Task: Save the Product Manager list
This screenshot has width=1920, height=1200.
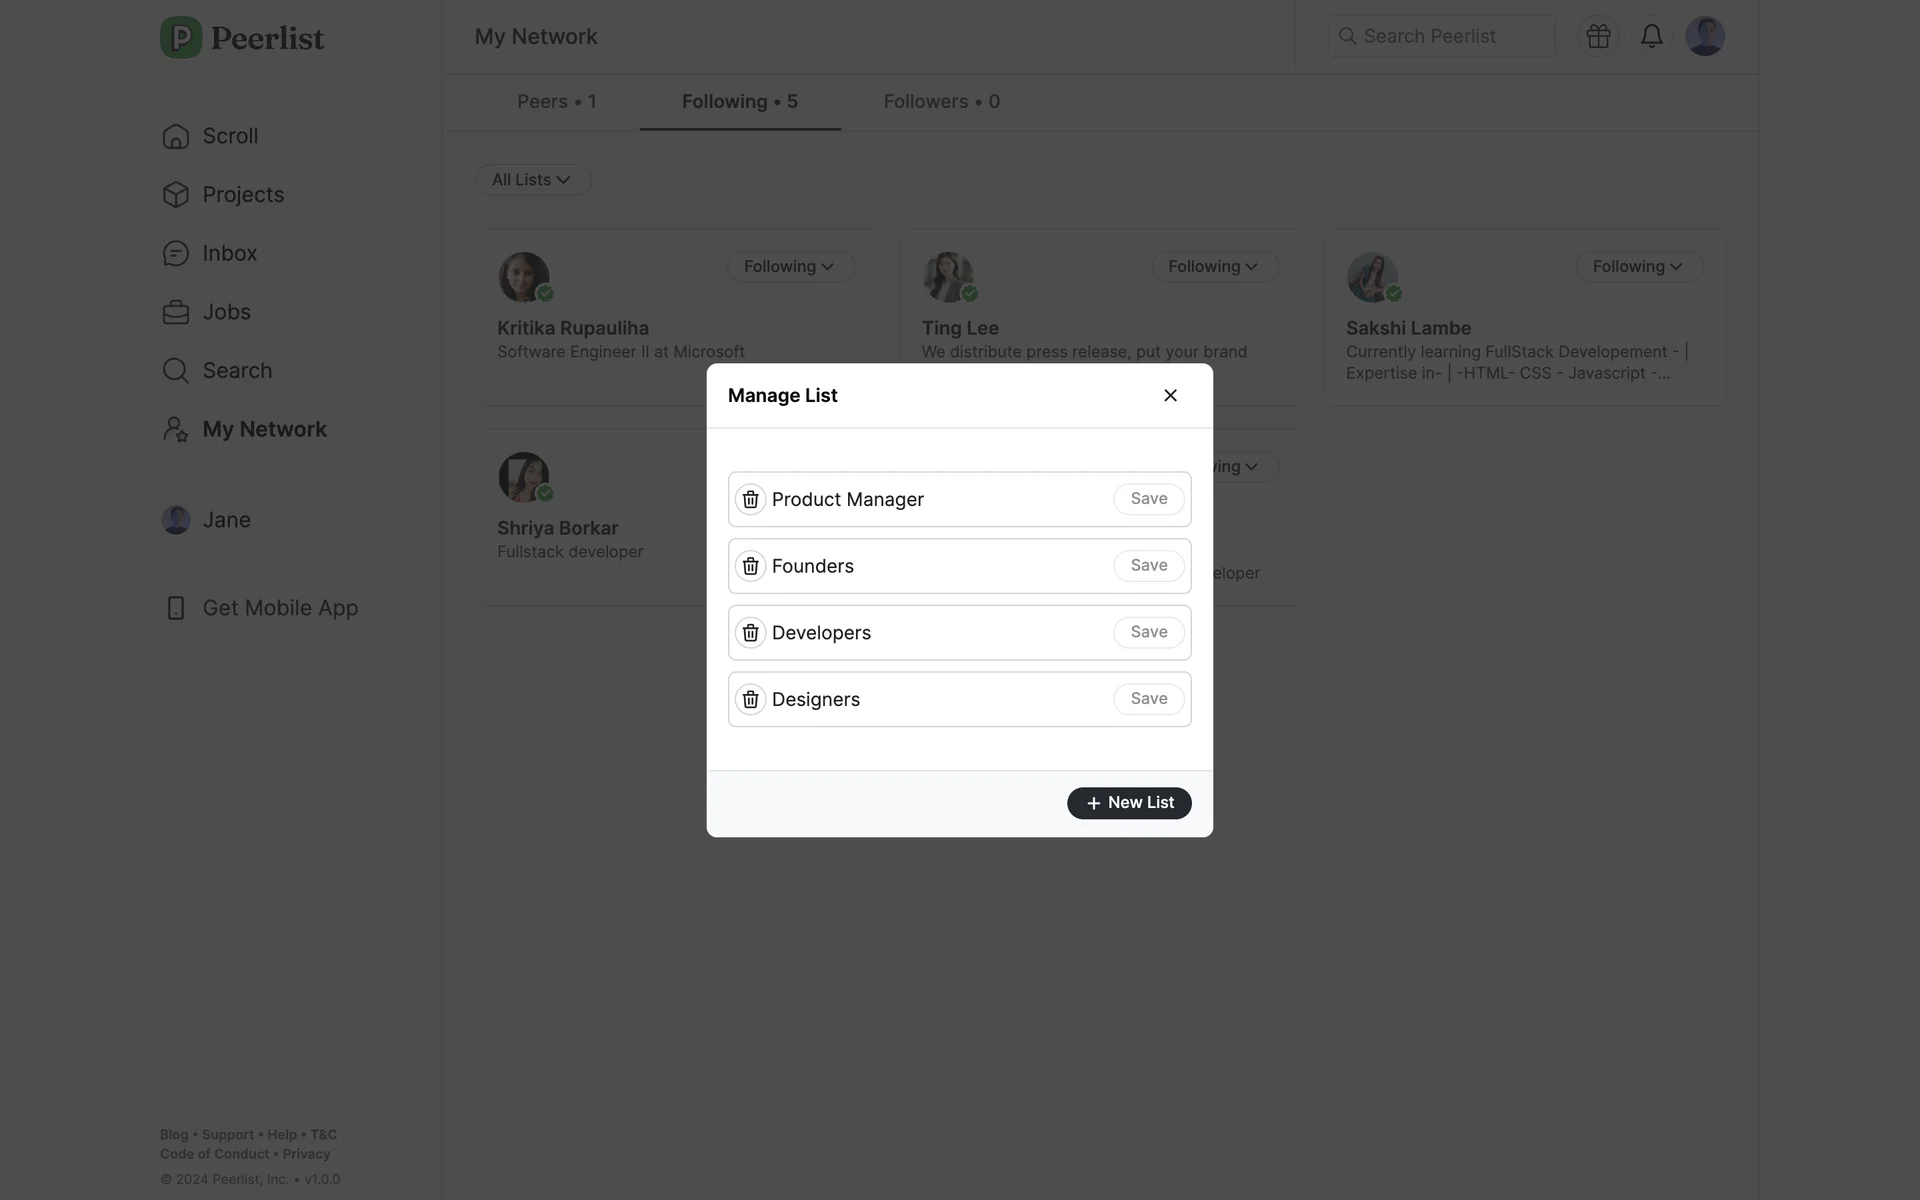Action: click(1149, 499)
